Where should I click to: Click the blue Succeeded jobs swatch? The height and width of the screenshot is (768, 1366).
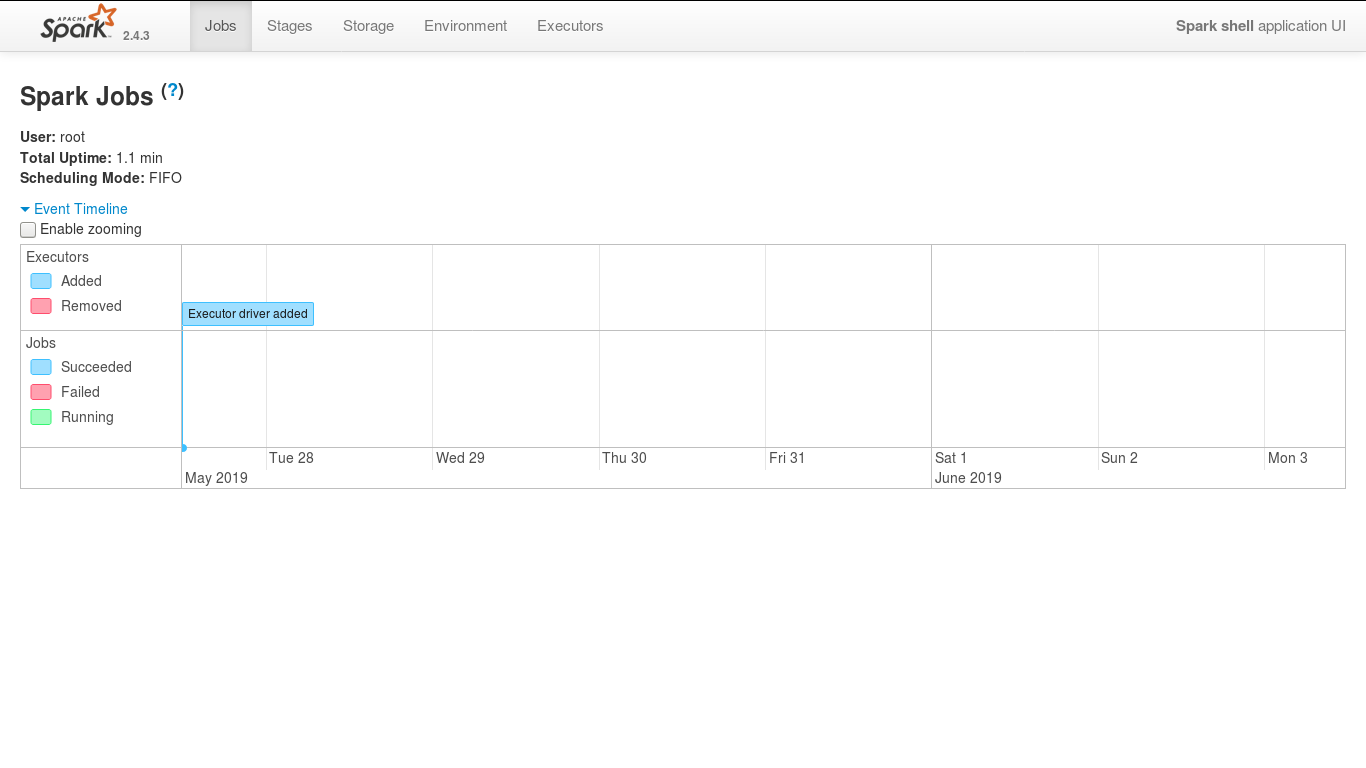[41, 367]
